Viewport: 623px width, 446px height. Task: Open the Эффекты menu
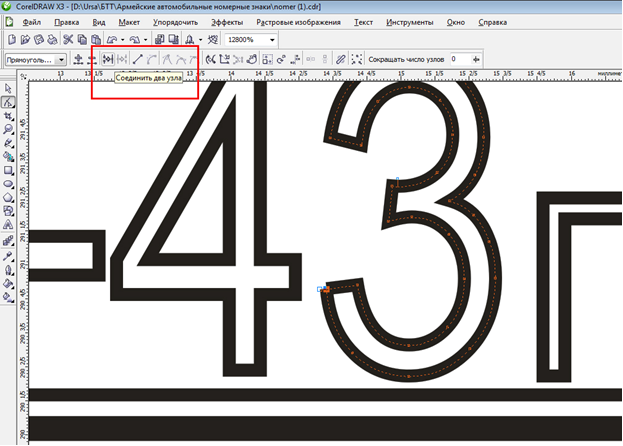[x=227, y=22]
